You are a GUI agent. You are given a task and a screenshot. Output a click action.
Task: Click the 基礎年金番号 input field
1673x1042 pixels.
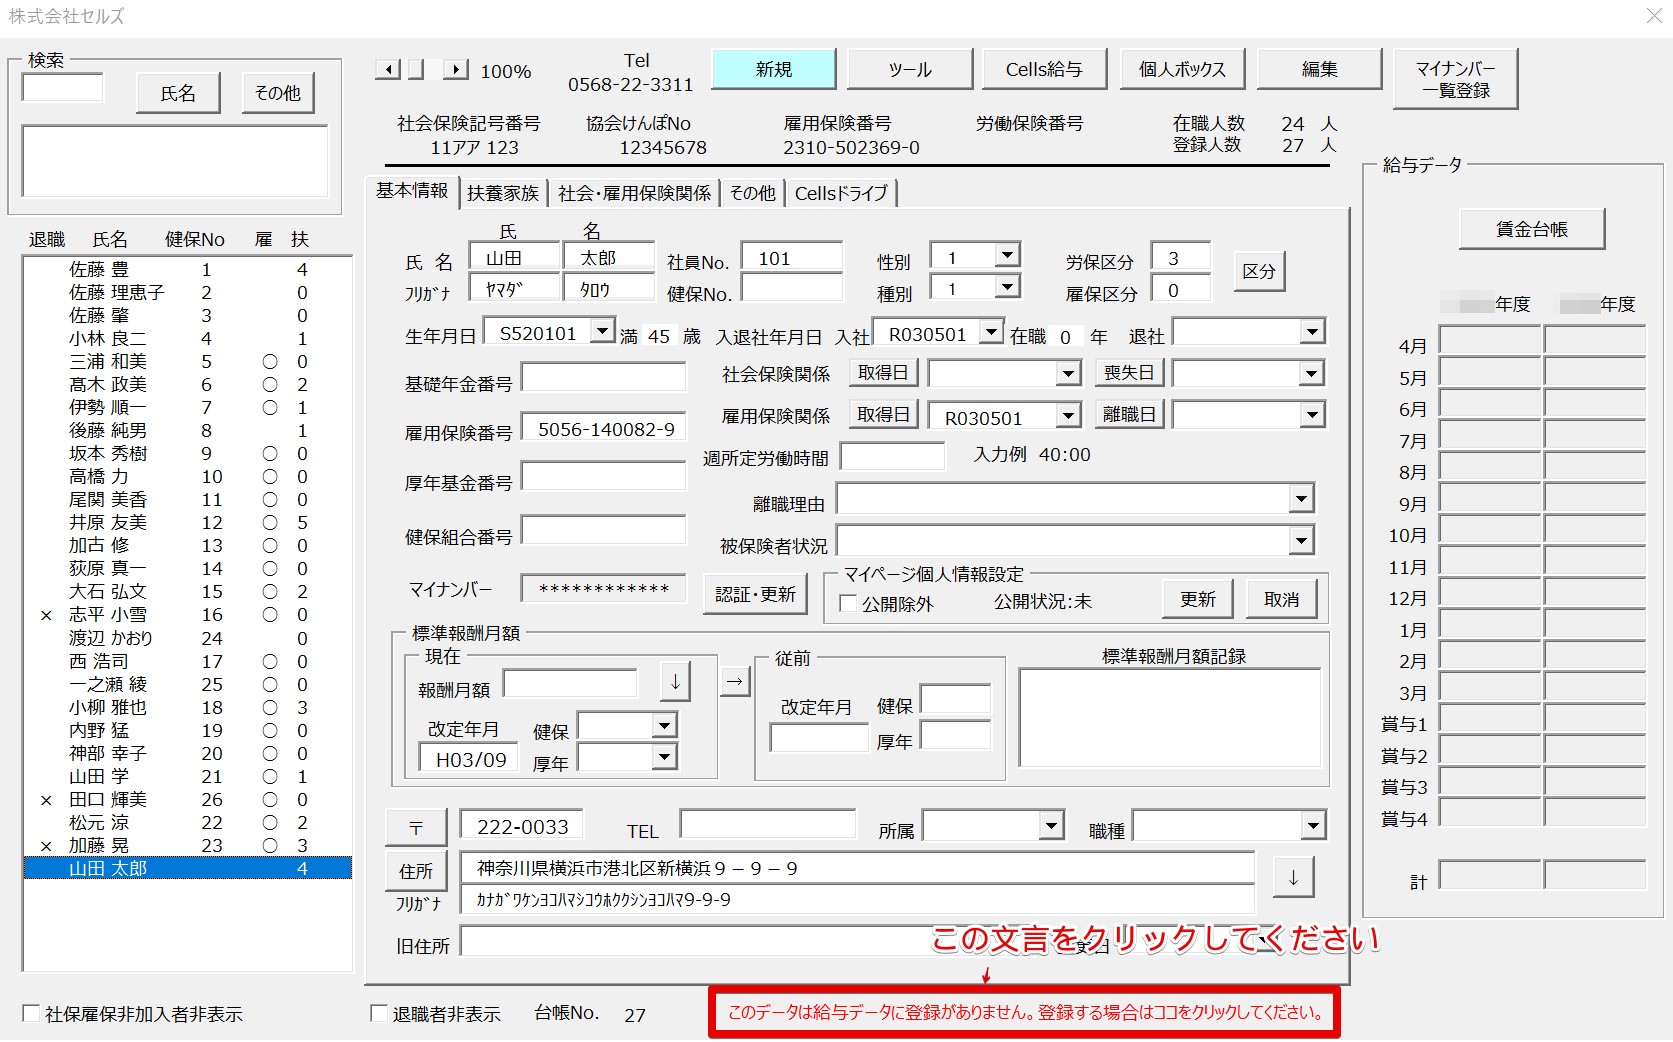[604, 377]
